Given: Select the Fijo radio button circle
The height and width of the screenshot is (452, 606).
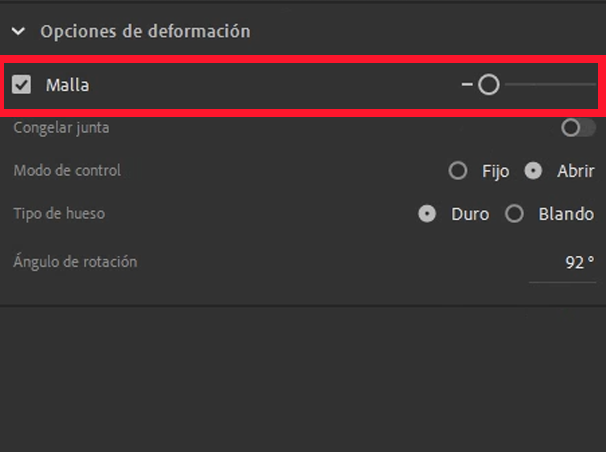Looking at the screenshot, I should point(458,171).
